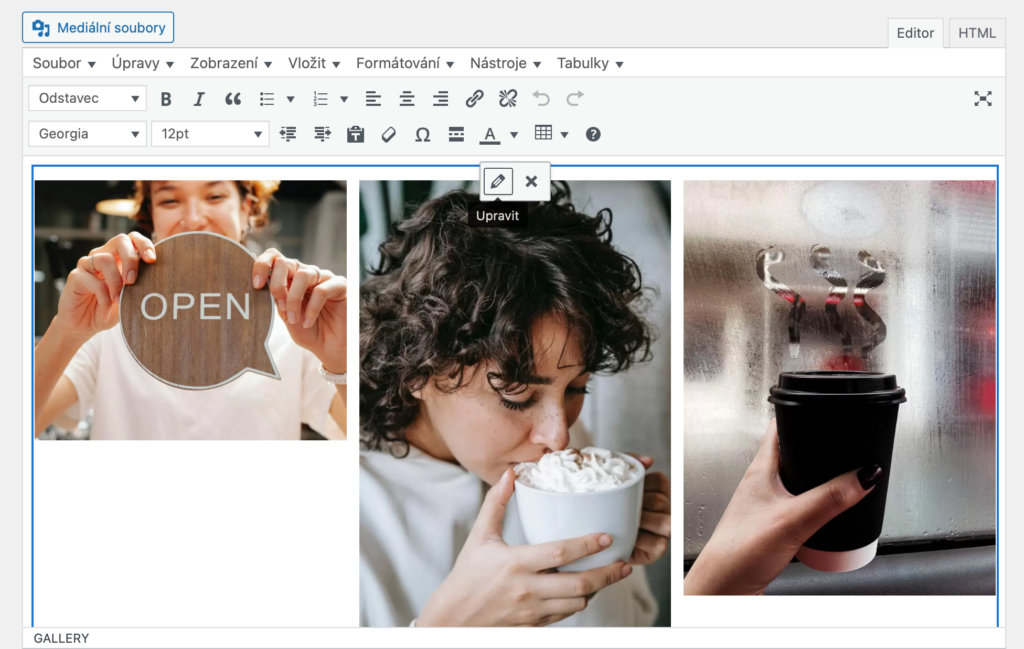Screen dimensions: 1024x649
Task: Click the paste as text clipboard icon
Action: [x=355, y=134]
